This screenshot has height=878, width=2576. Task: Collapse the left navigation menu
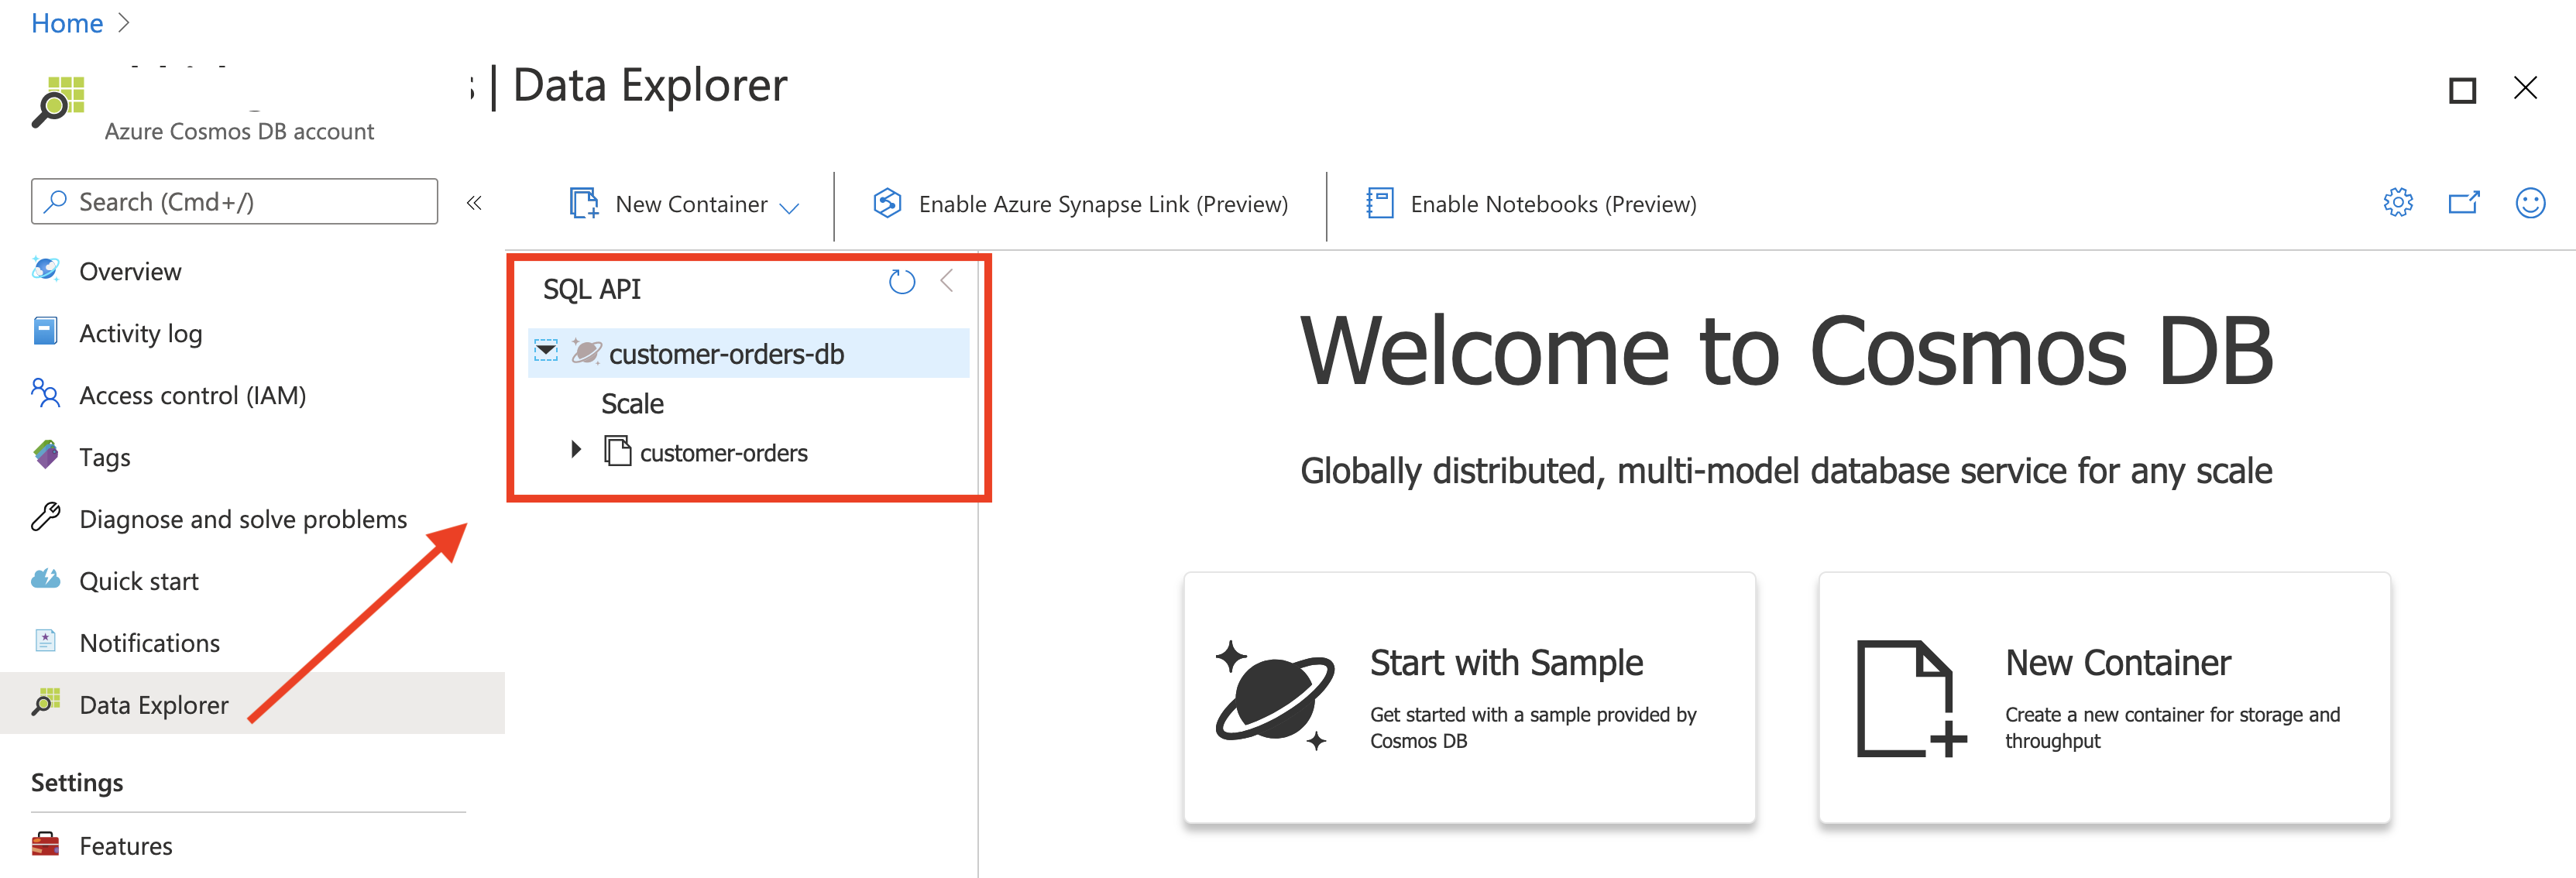click(474, 203)
